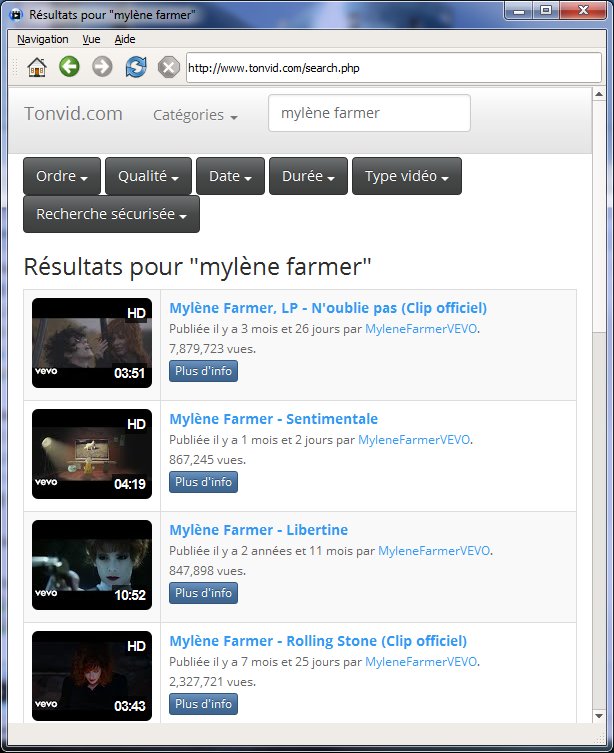Reload the page with refresh icon
This screenshot has width=614, height=753.
click(136, 67)
